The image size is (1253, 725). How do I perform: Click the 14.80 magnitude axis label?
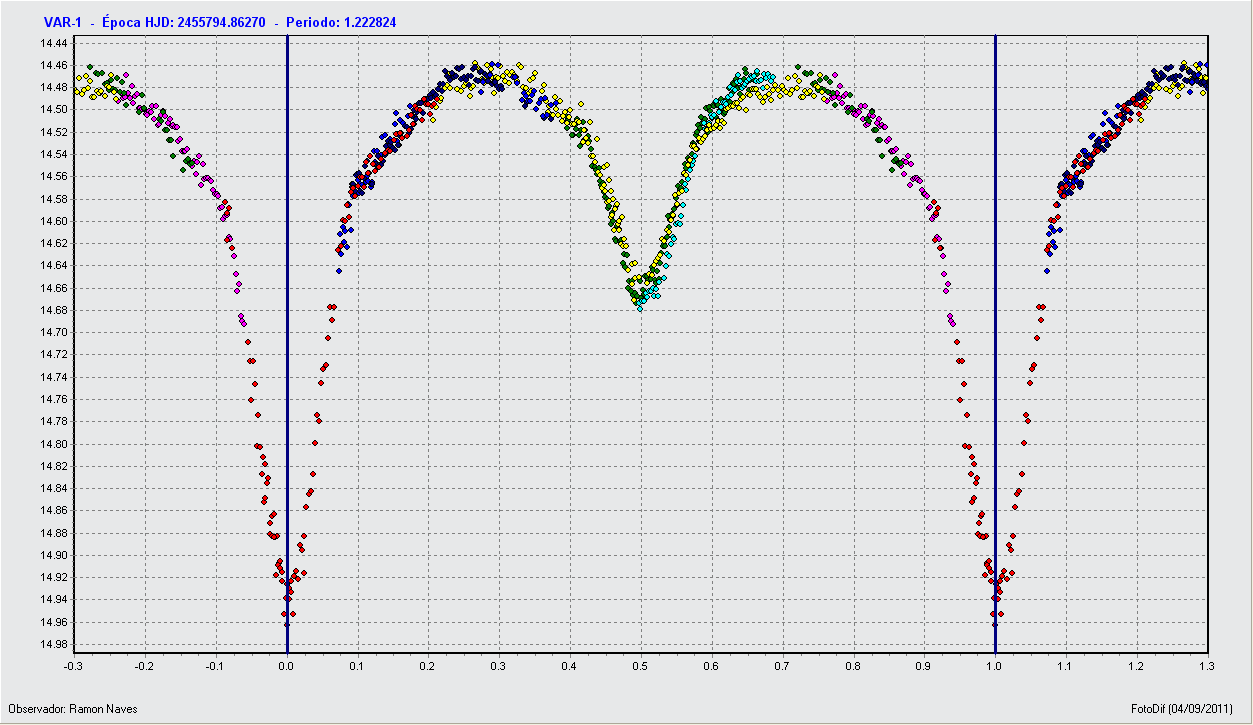54,444
